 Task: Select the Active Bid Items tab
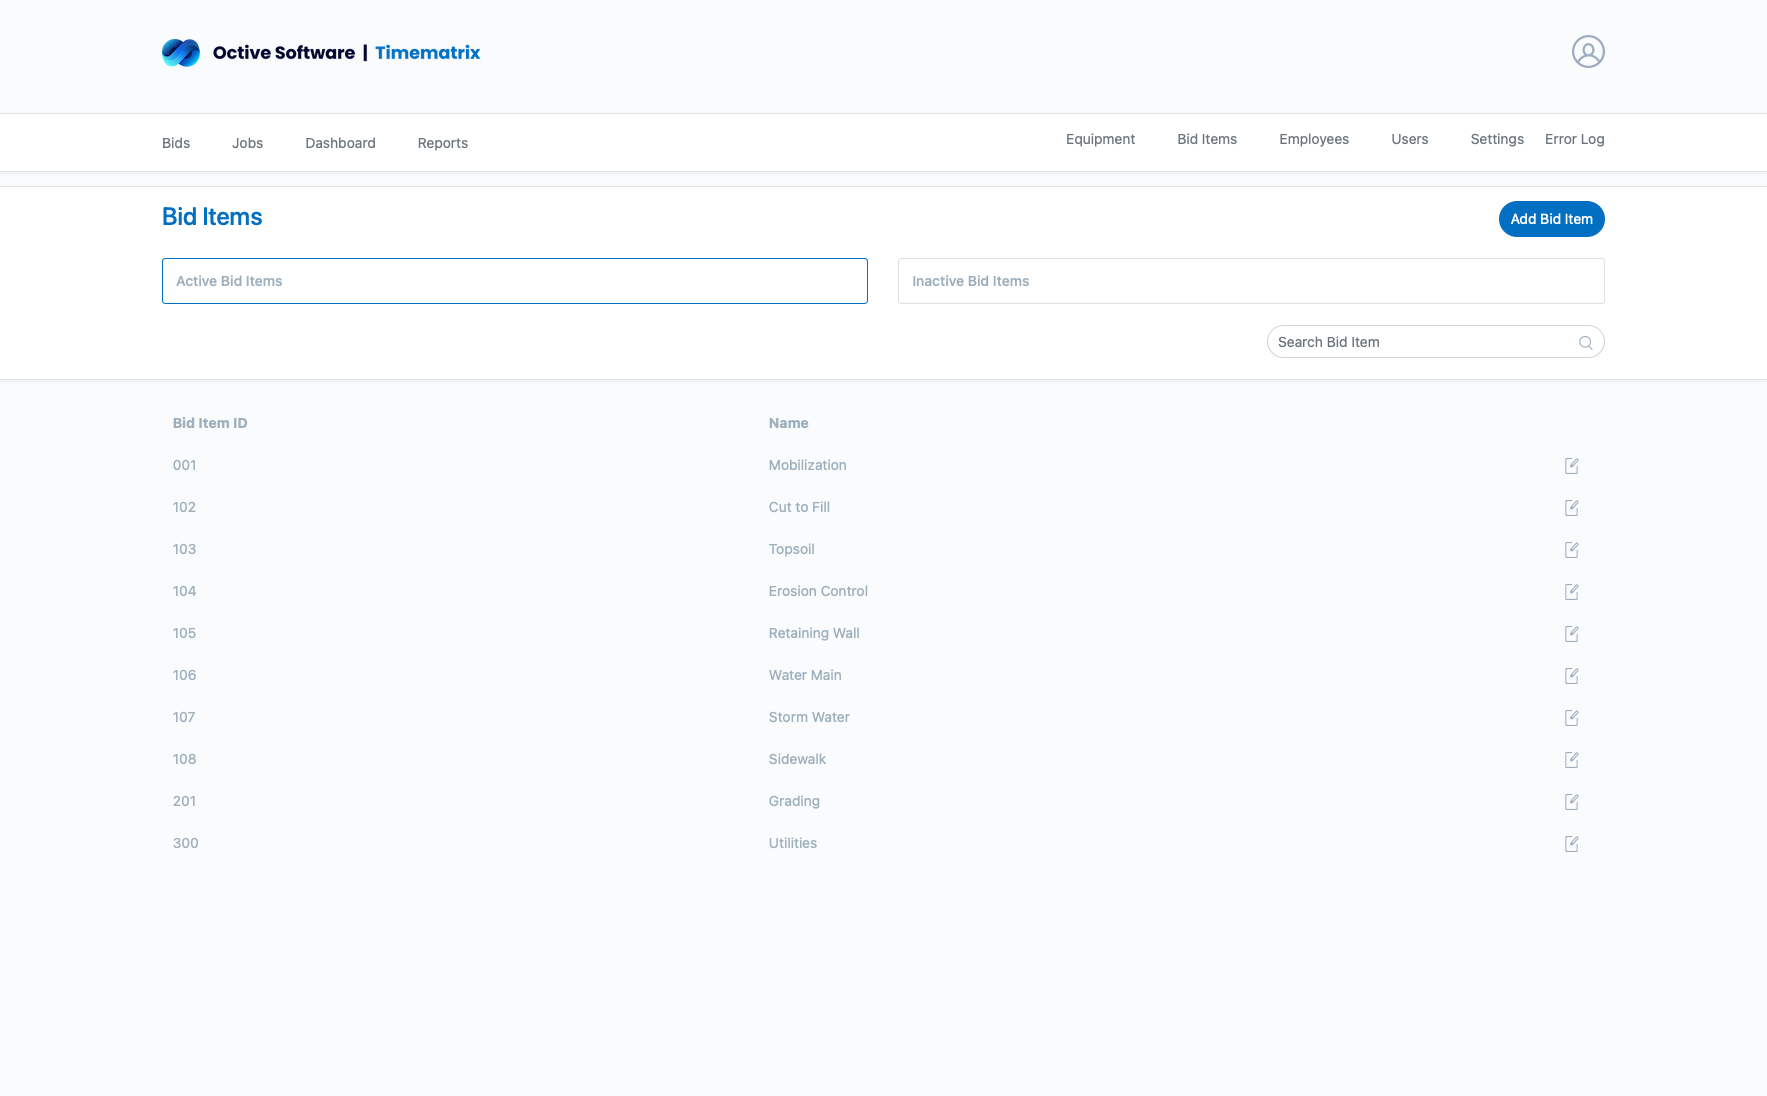pyautogui.click(x=514, y=281)
